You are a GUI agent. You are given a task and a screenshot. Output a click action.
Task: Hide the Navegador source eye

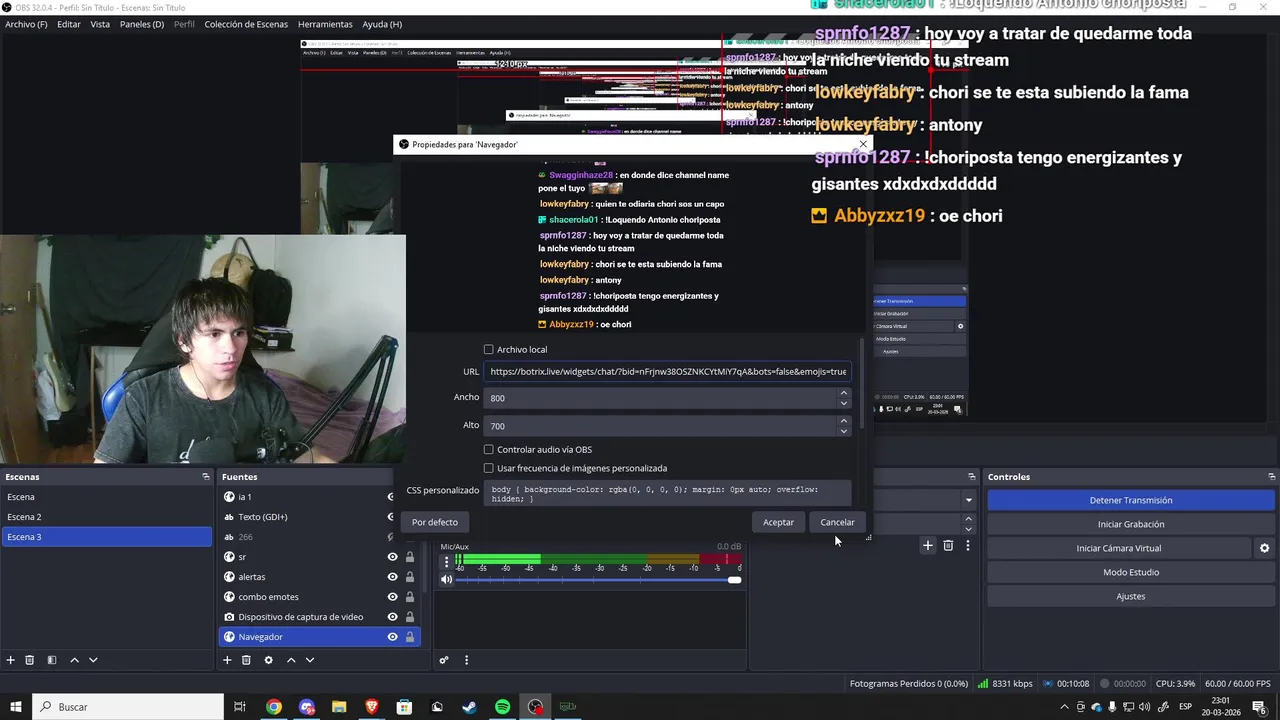click(392, 637)
